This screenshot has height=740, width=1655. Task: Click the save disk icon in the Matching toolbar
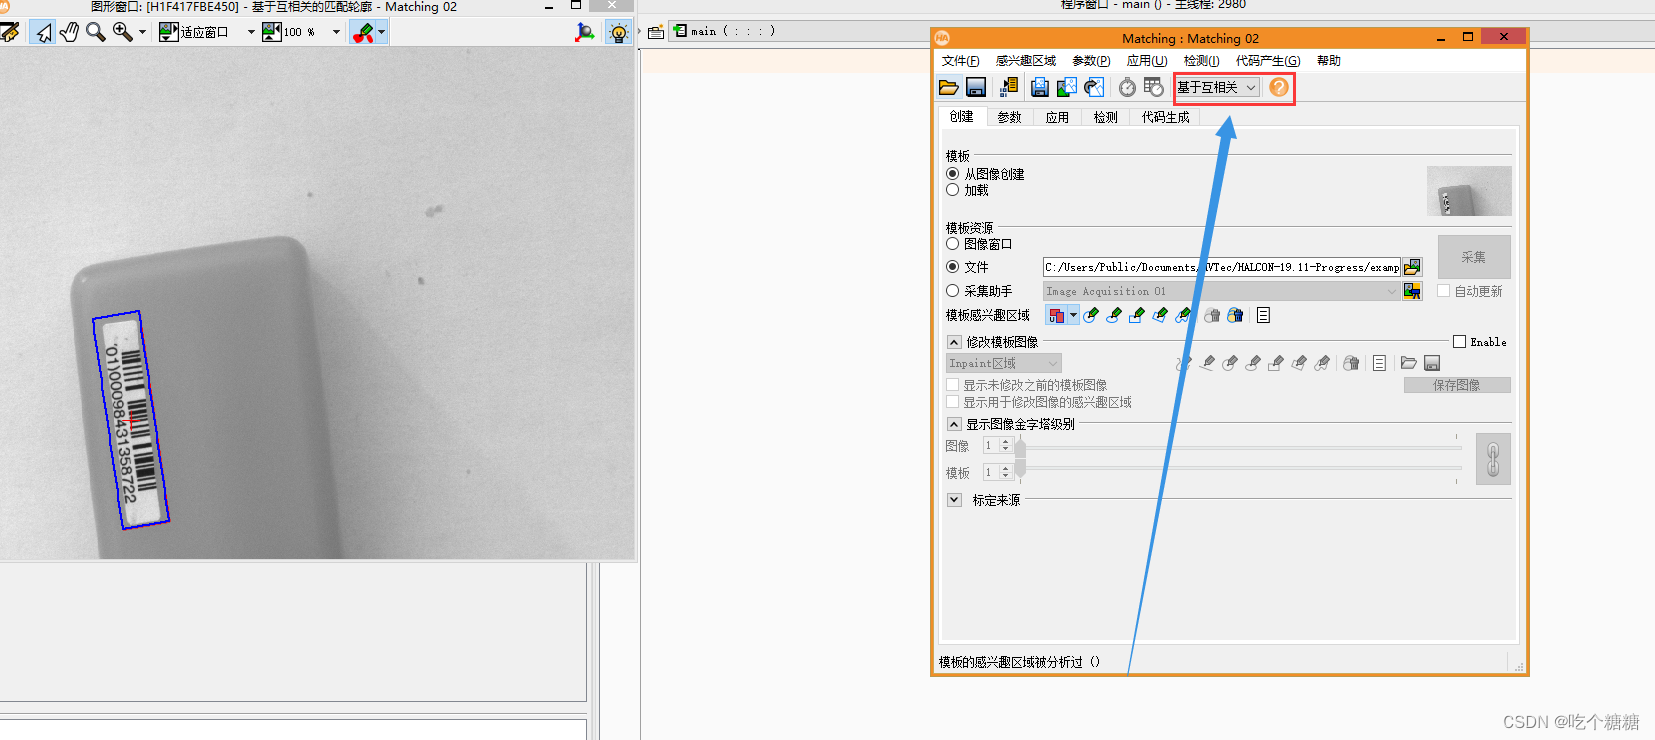[976, 88]
